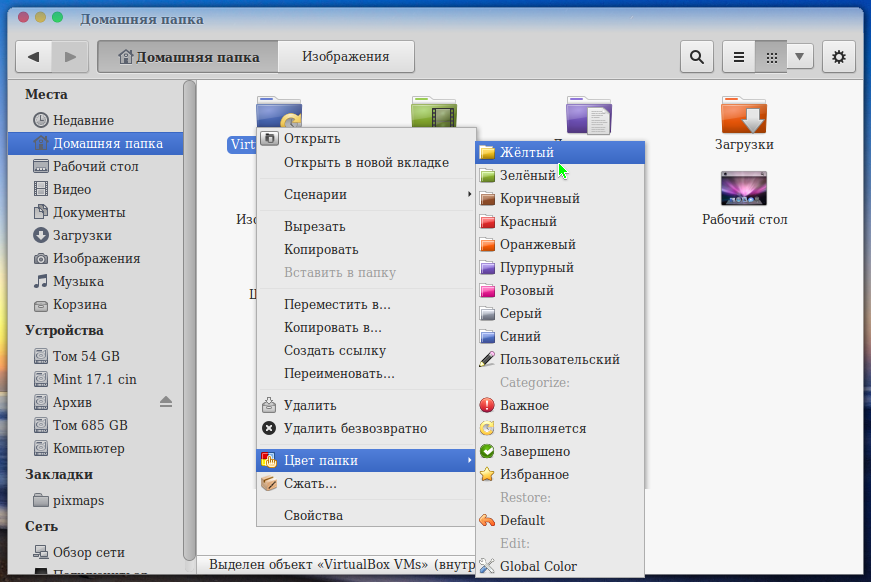Open Обзор сети in the sidebar

pyautogui.click(x=96, y=553)
